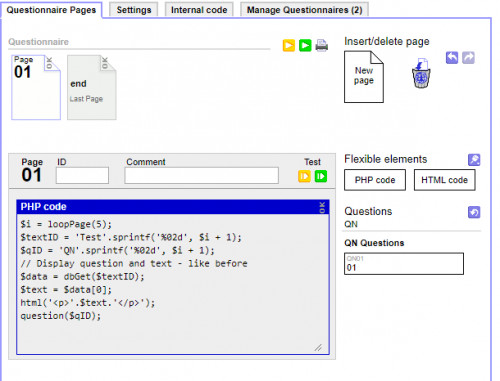
Task: Insert a New page
Action: 364,77
